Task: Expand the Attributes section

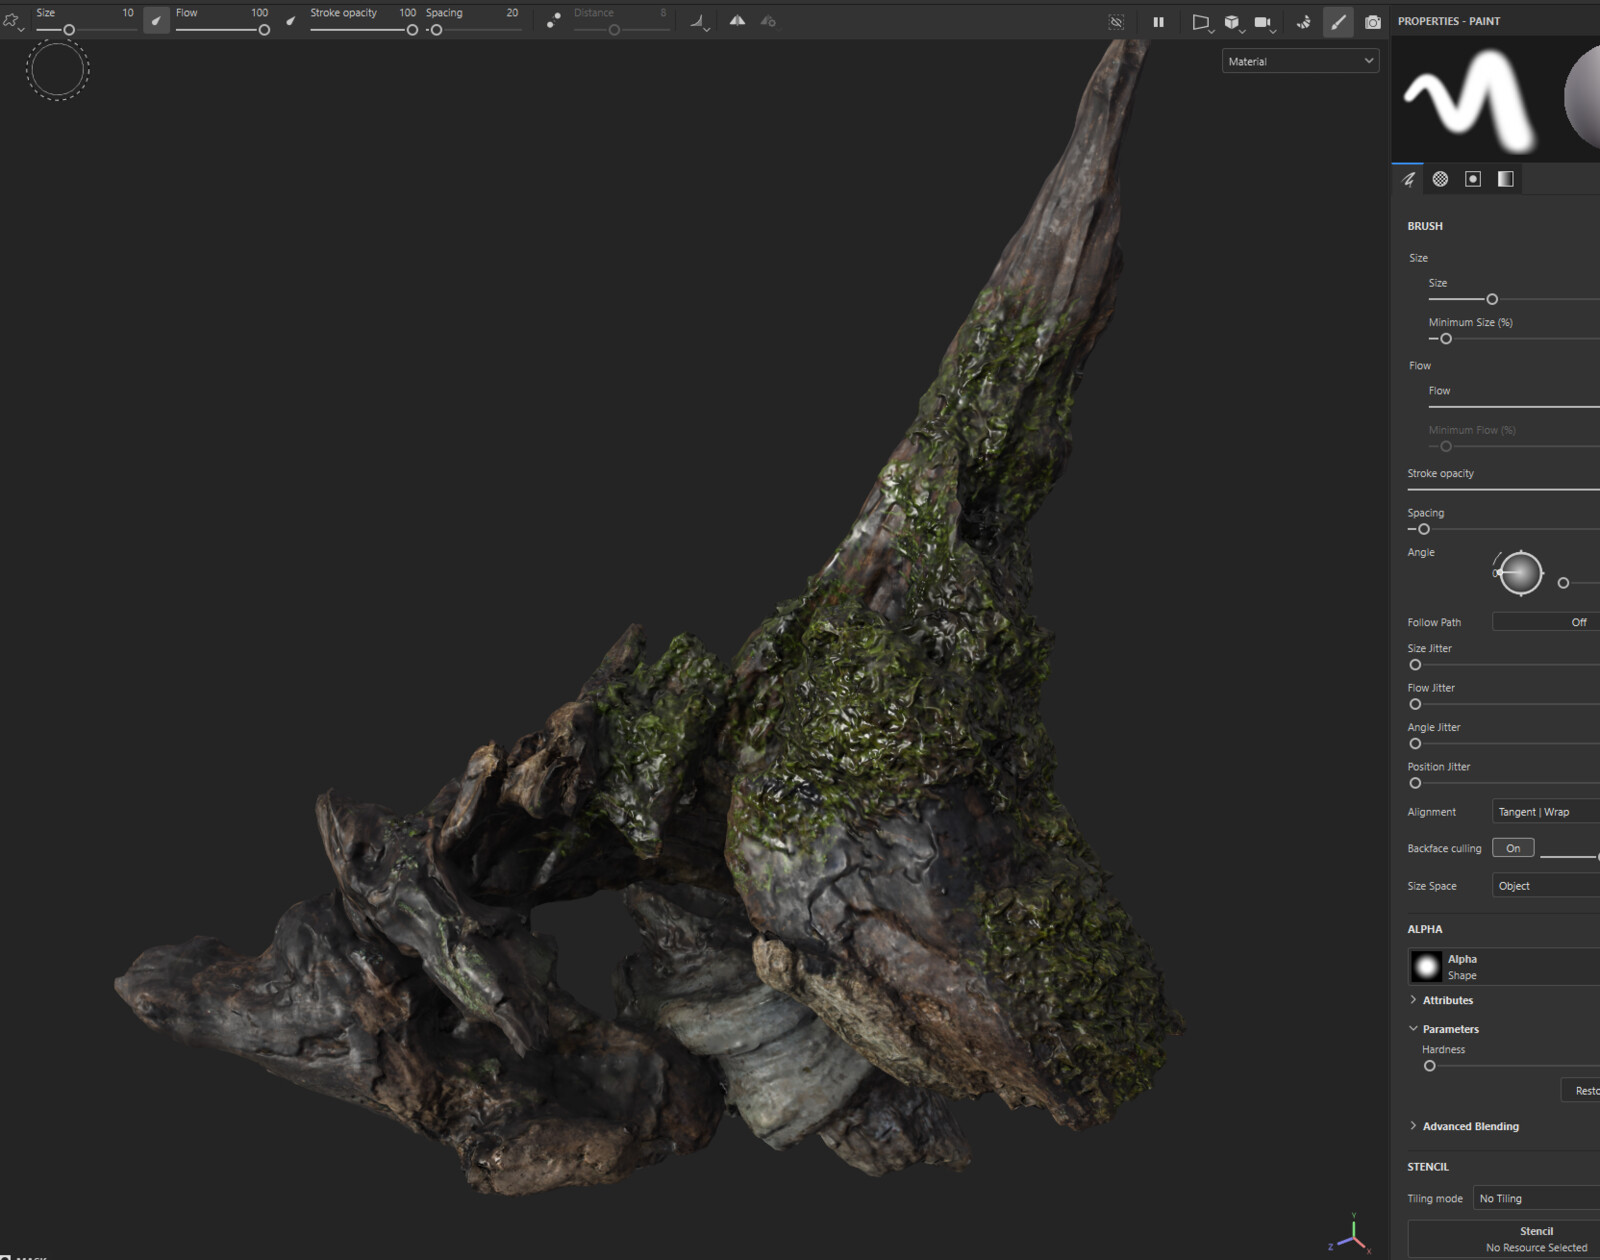Action: point(1441,1000)
